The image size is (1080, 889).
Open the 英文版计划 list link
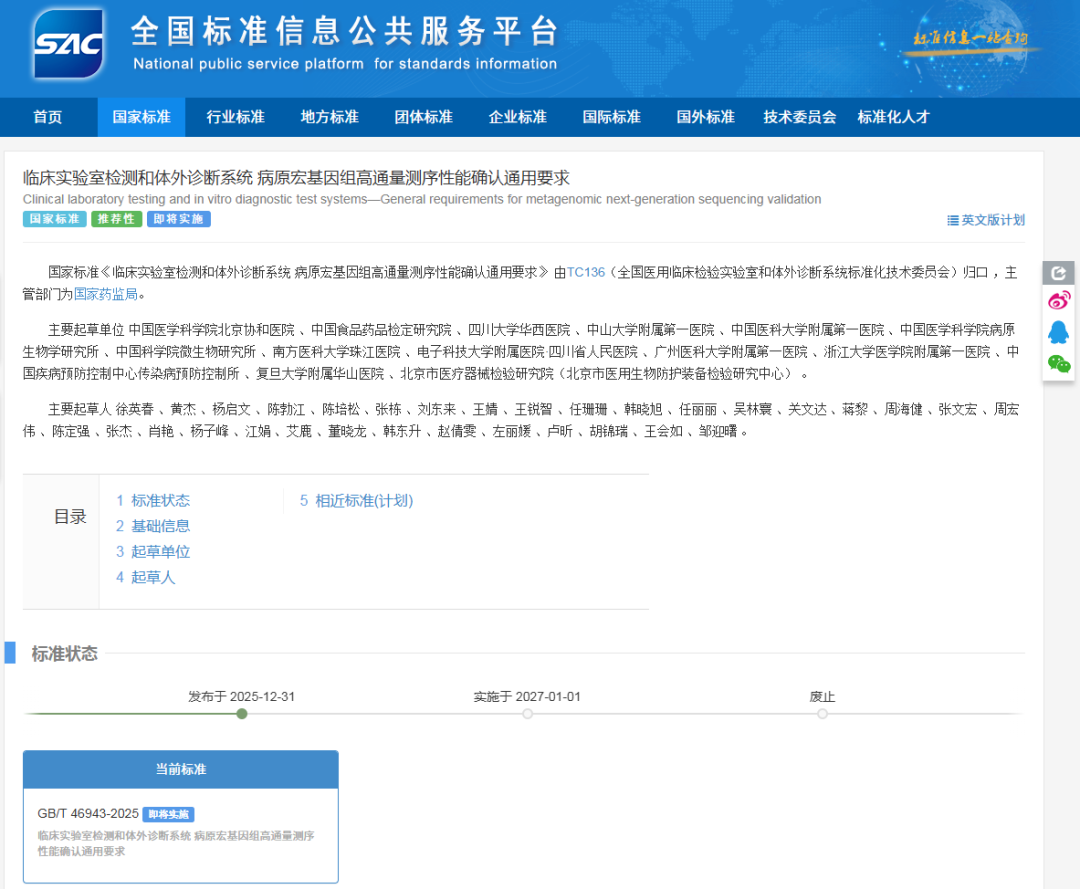point(986,220)
